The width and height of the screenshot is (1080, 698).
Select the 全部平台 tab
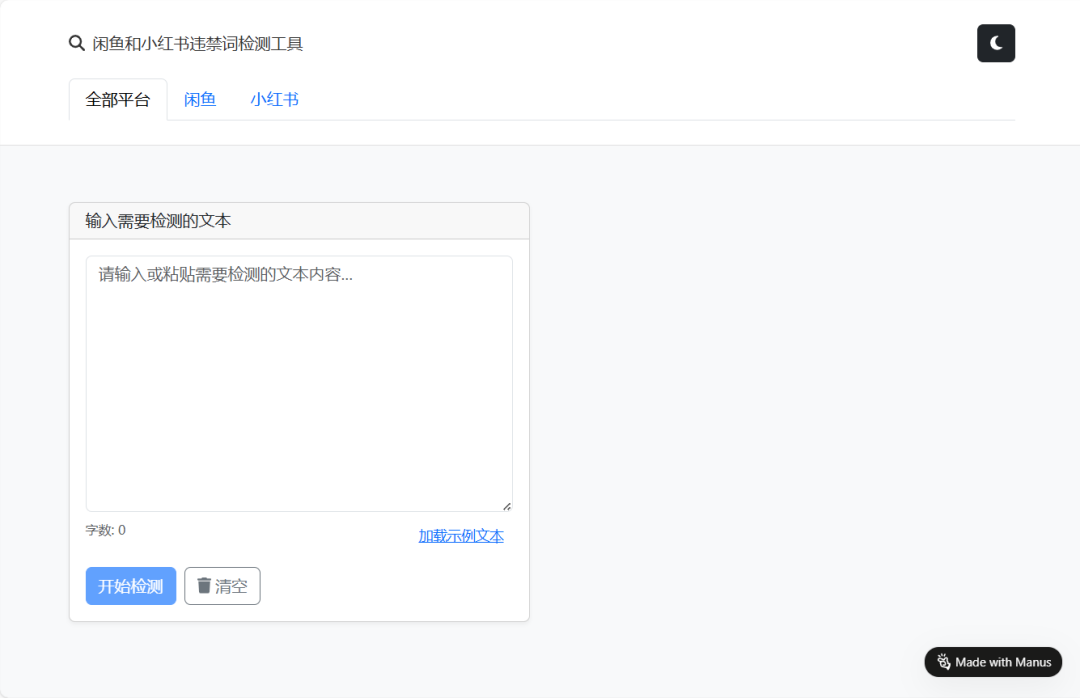tap(118, 100)
